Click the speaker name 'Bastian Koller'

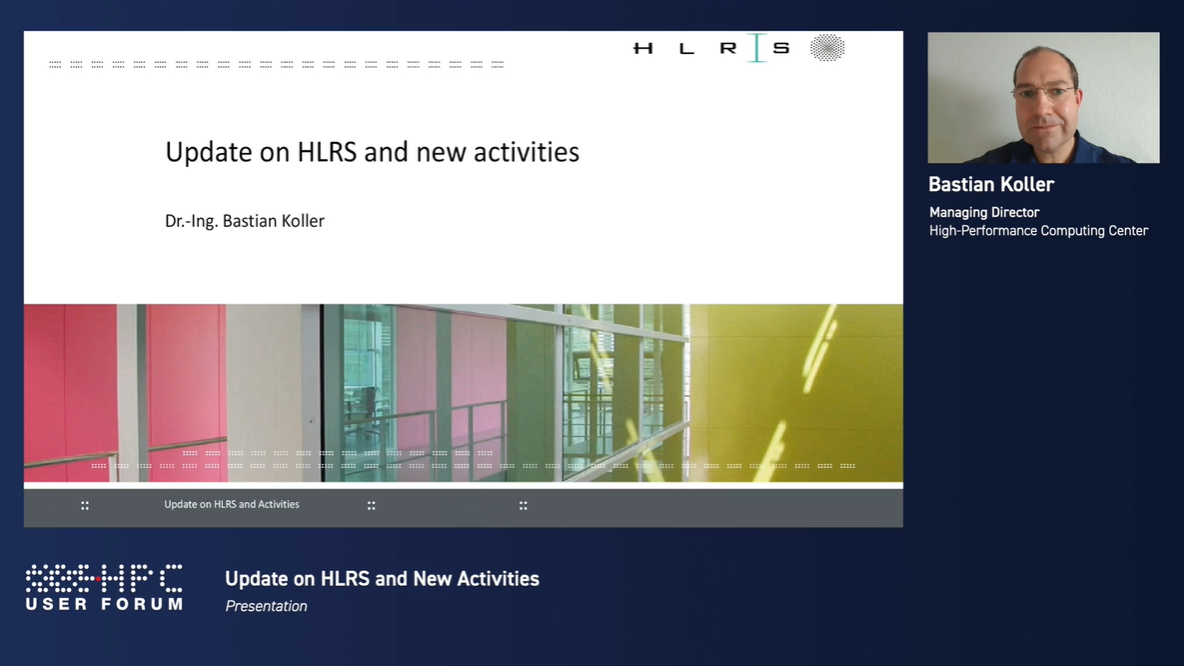click(x=991, y=184)
